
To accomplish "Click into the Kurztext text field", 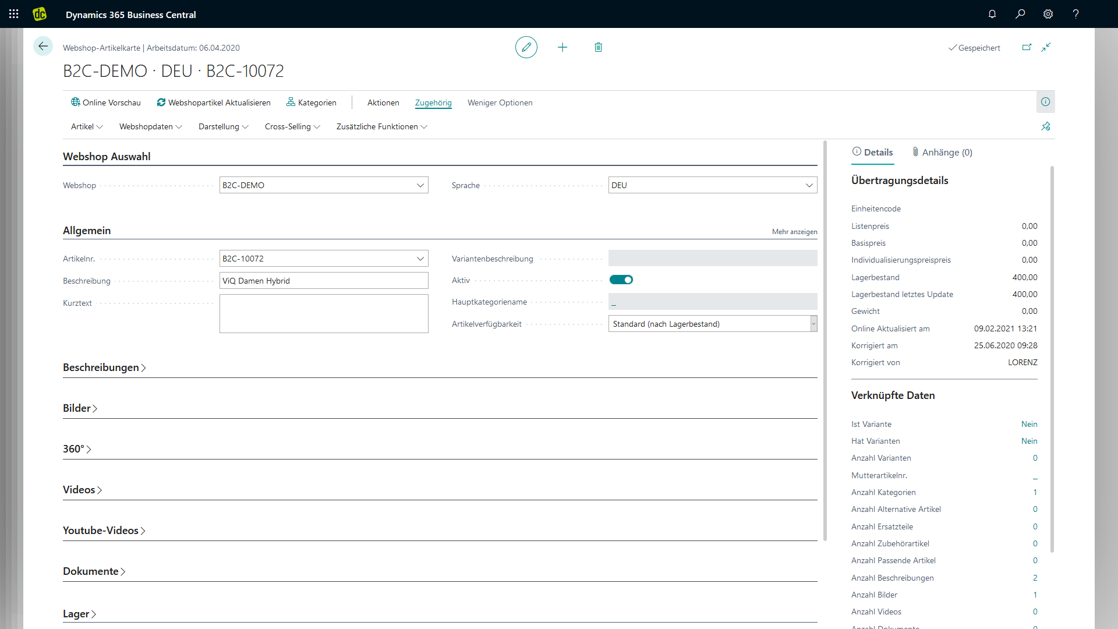I will point(323,313).
